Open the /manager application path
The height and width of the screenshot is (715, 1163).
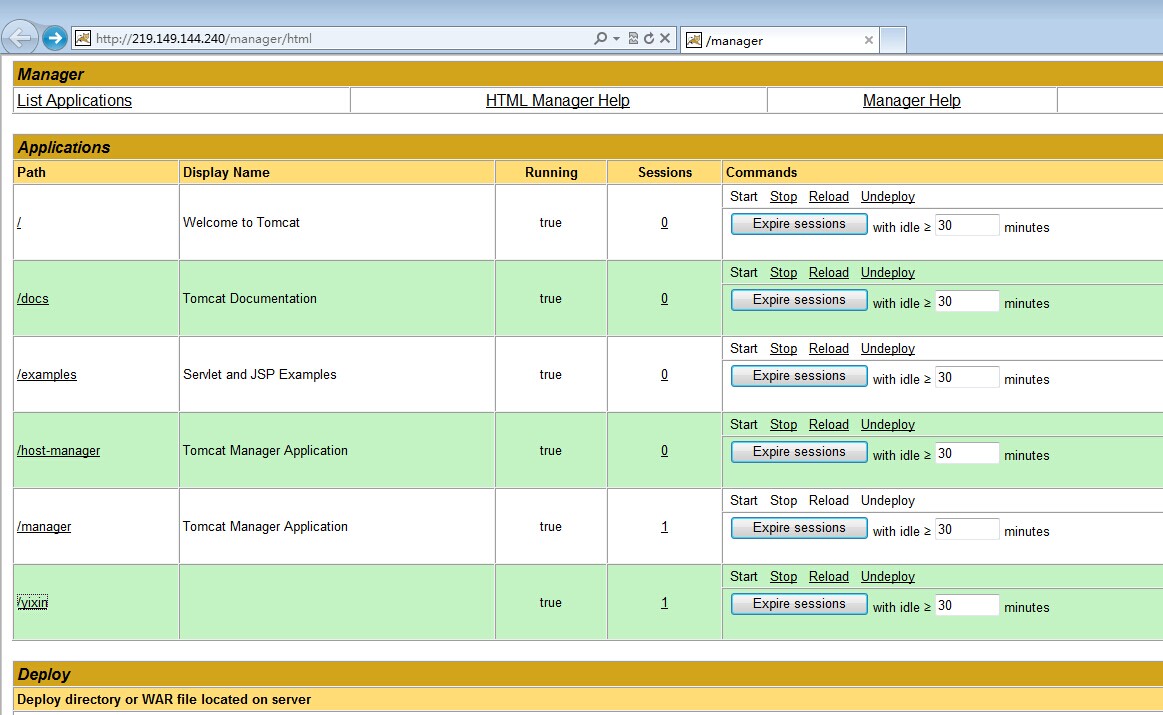44,527
